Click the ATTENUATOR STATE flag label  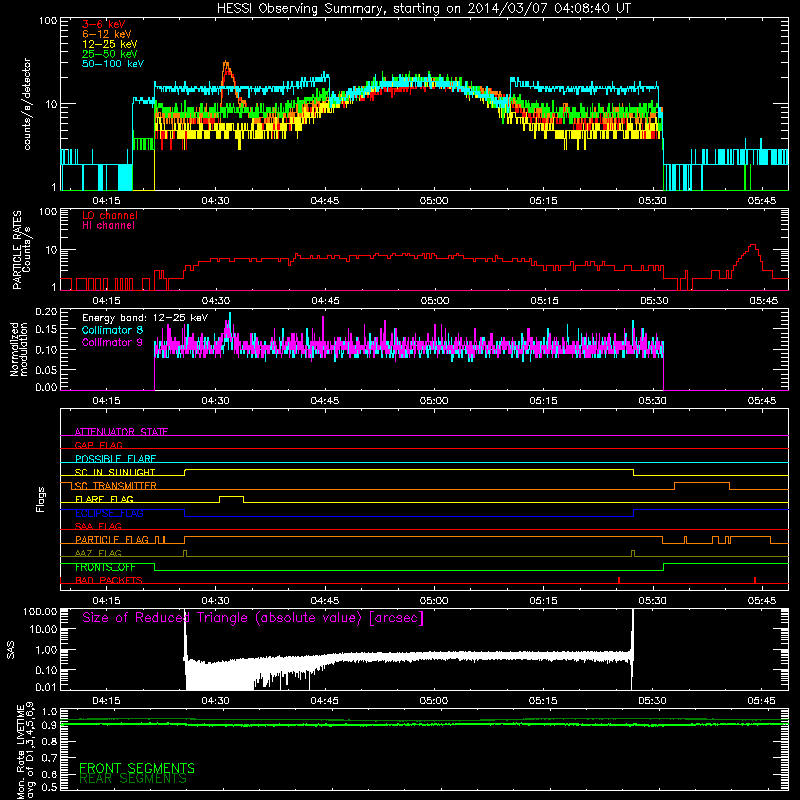coord(121,432)
